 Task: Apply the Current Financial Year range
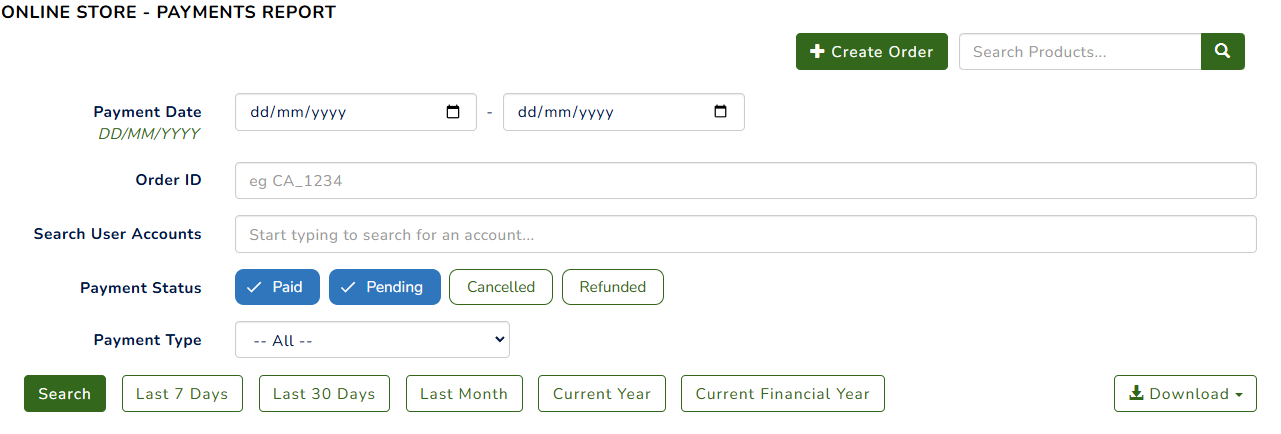click(782, 394)
